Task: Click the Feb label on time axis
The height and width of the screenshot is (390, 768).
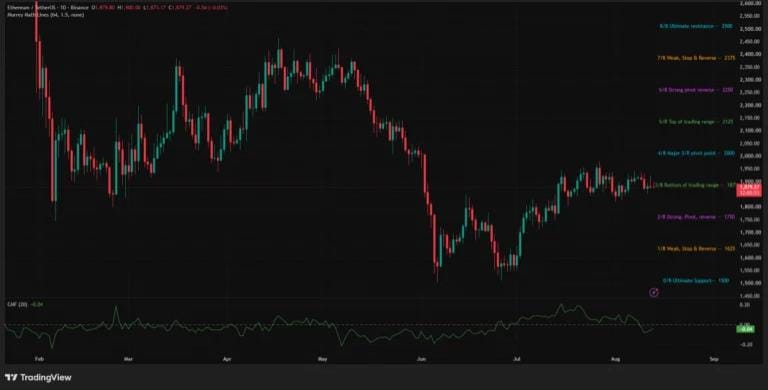Action: click(x=40, y=359)
